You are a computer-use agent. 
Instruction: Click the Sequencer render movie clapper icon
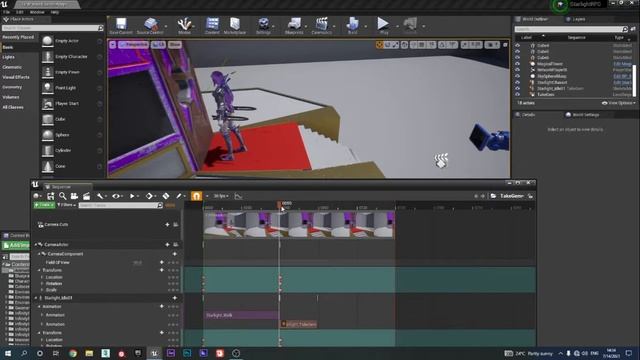click(87, 196)
